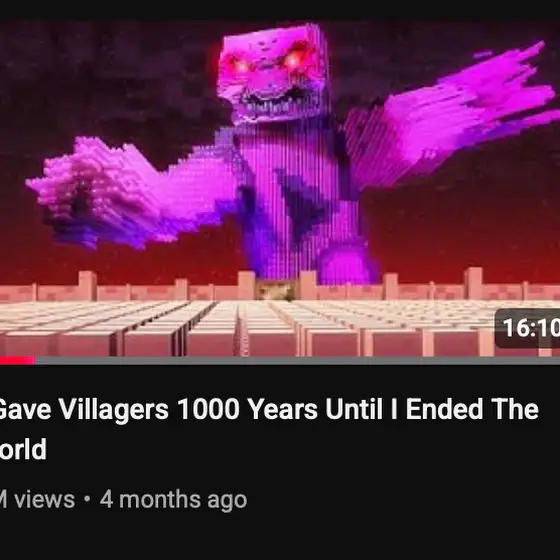Click the '4 months ago' upload date
This screenshot has height=560, width=560.
174,499
